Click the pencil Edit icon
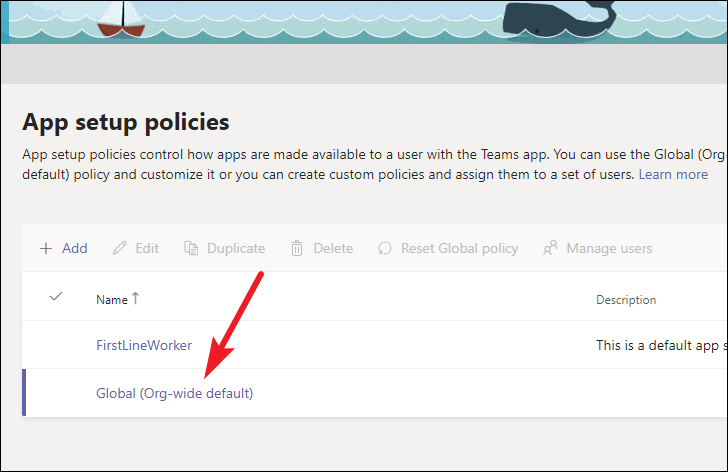 click(x=119, y=248)
